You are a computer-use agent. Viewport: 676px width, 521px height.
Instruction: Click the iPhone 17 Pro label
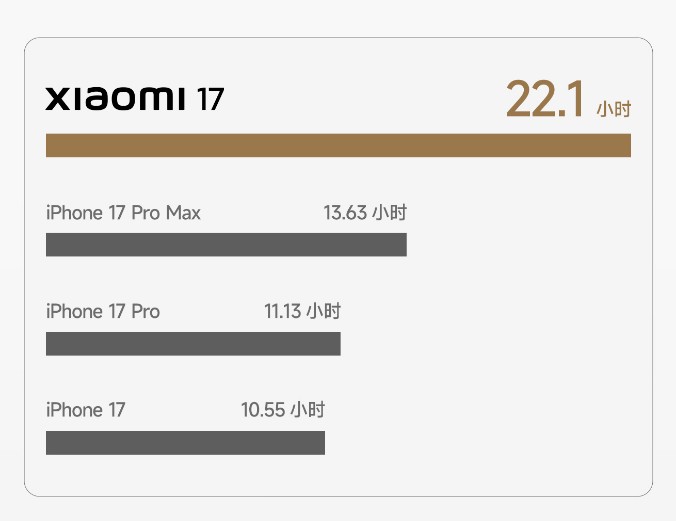[103, 312]
